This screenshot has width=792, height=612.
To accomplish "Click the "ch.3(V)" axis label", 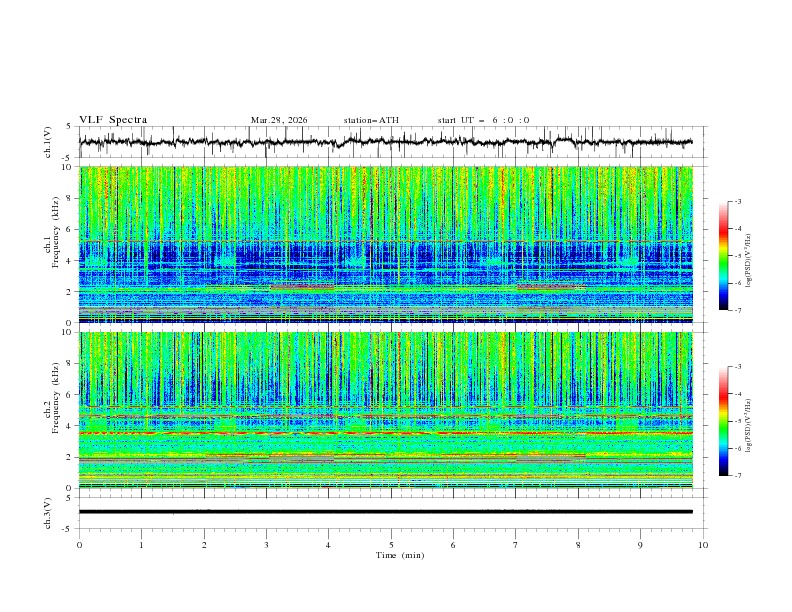I will [x=48, y=513].
